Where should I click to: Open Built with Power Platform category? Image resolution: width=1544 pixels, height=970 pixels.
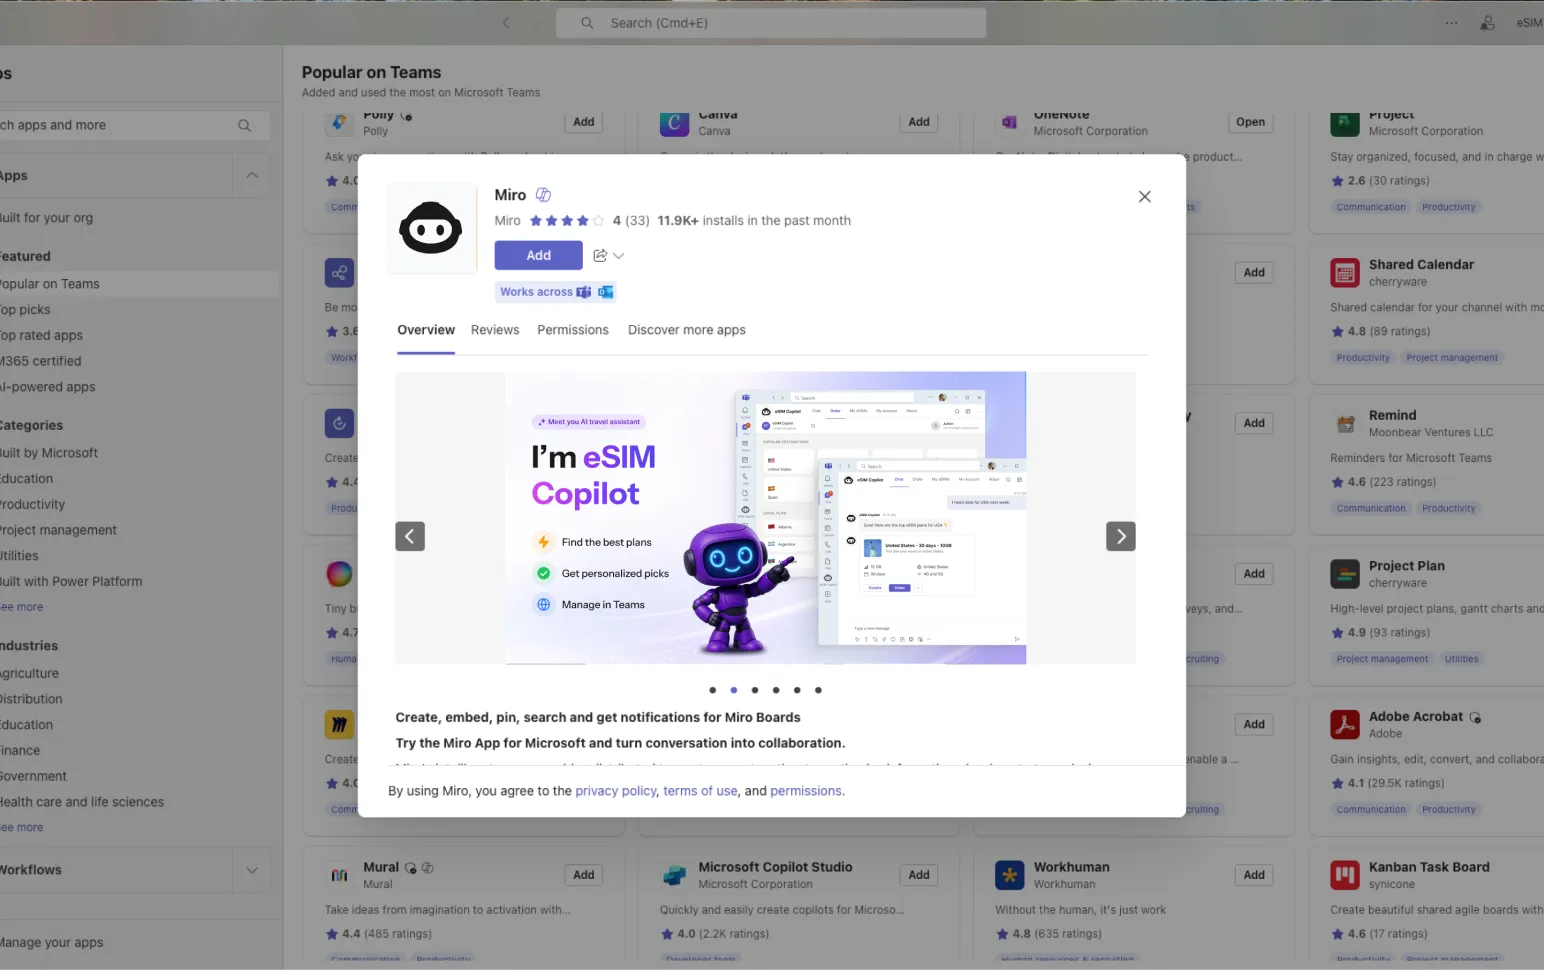tap(71, 582)
